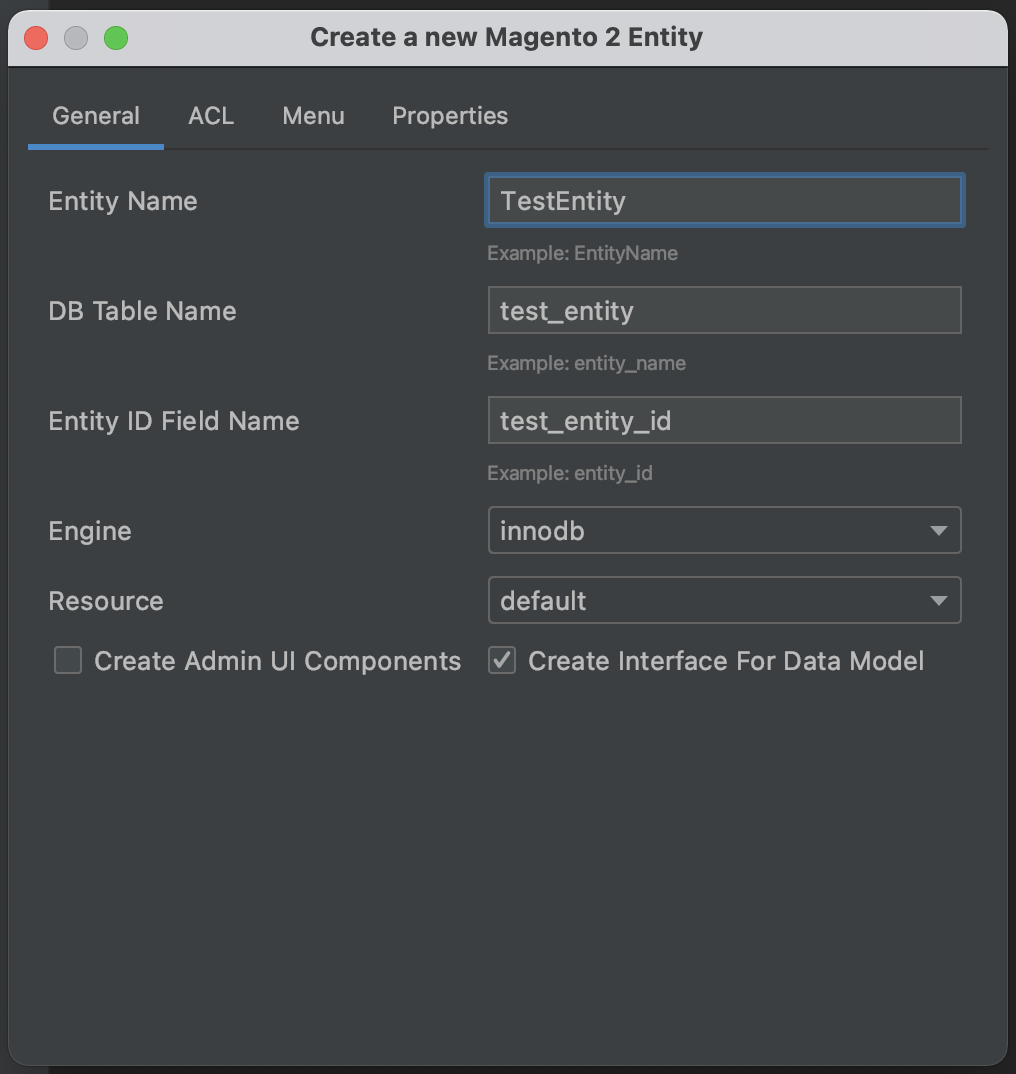Click the Resource label
The width and height of the screenshot is (1016, 1074).
click(x=106, y=601)
